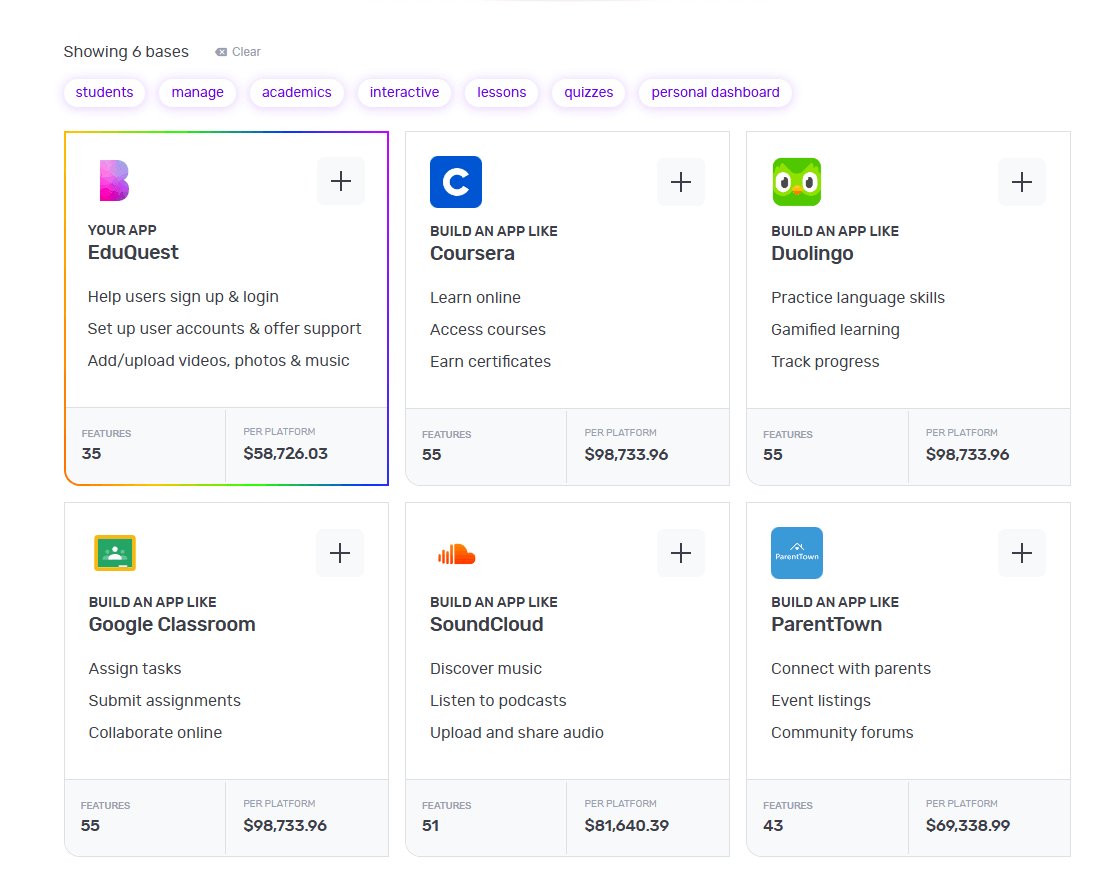Click the 51 features count on SoundCloud

pos(430,825)
